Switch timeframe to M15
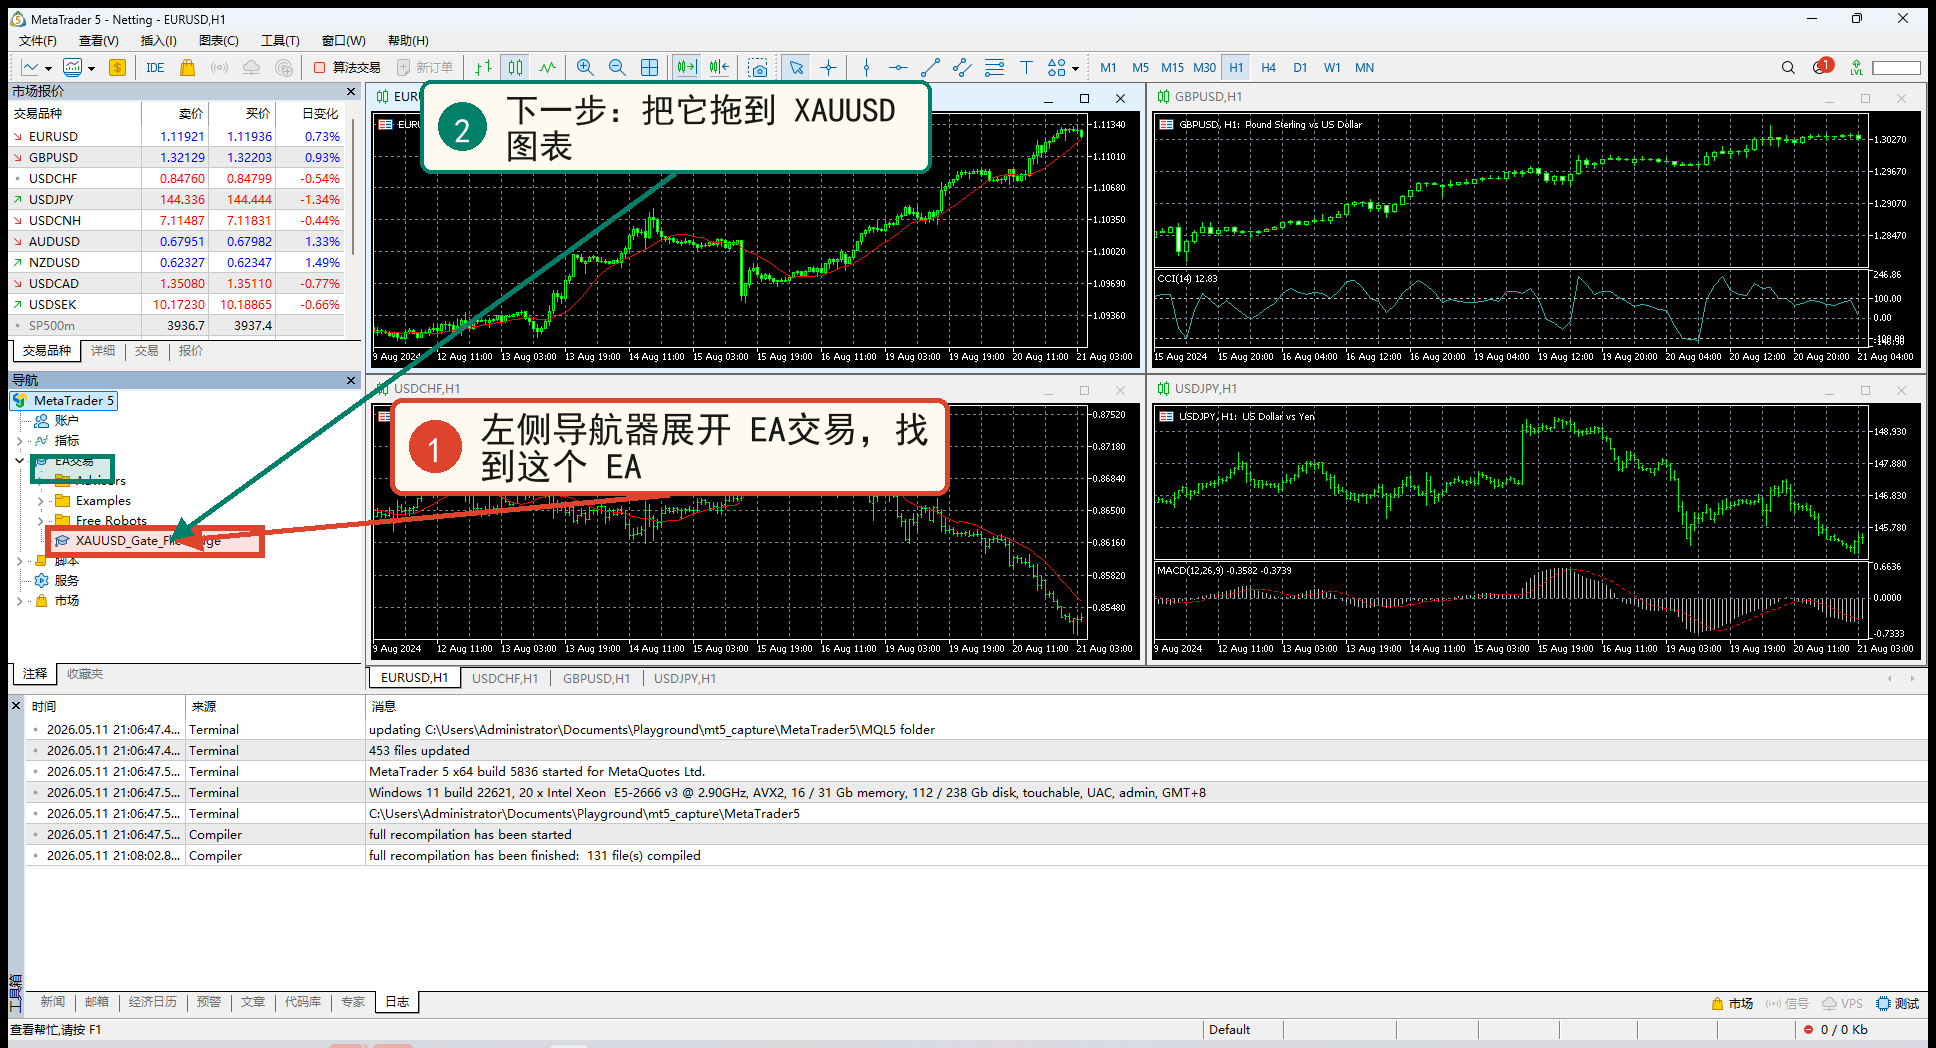 tap(1172, 67)
